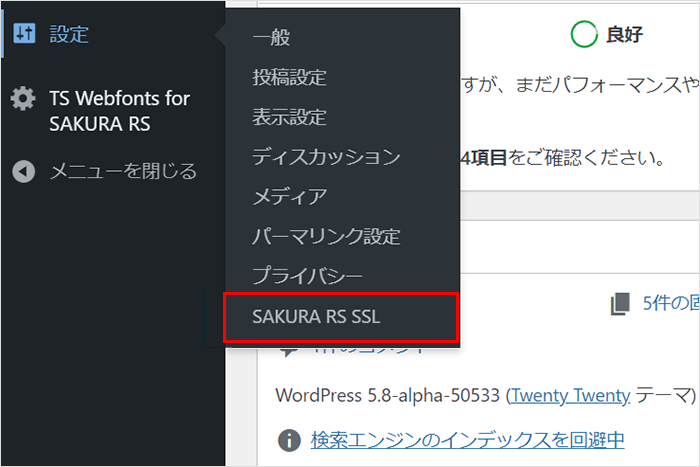The width and height of the screenshot is (700, 467).
Task: Open 検索エンジンのインデックスを回避中 link
Action: click(467, 439)
